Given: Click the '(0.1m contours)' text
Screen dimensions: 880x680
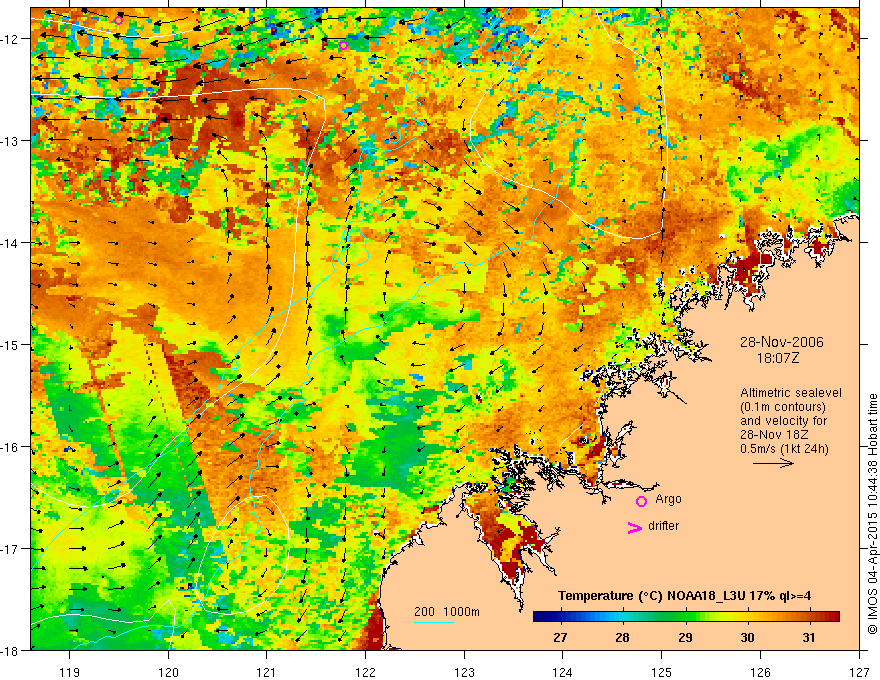Looking at the screenshot, I should [x=783, y=407].
